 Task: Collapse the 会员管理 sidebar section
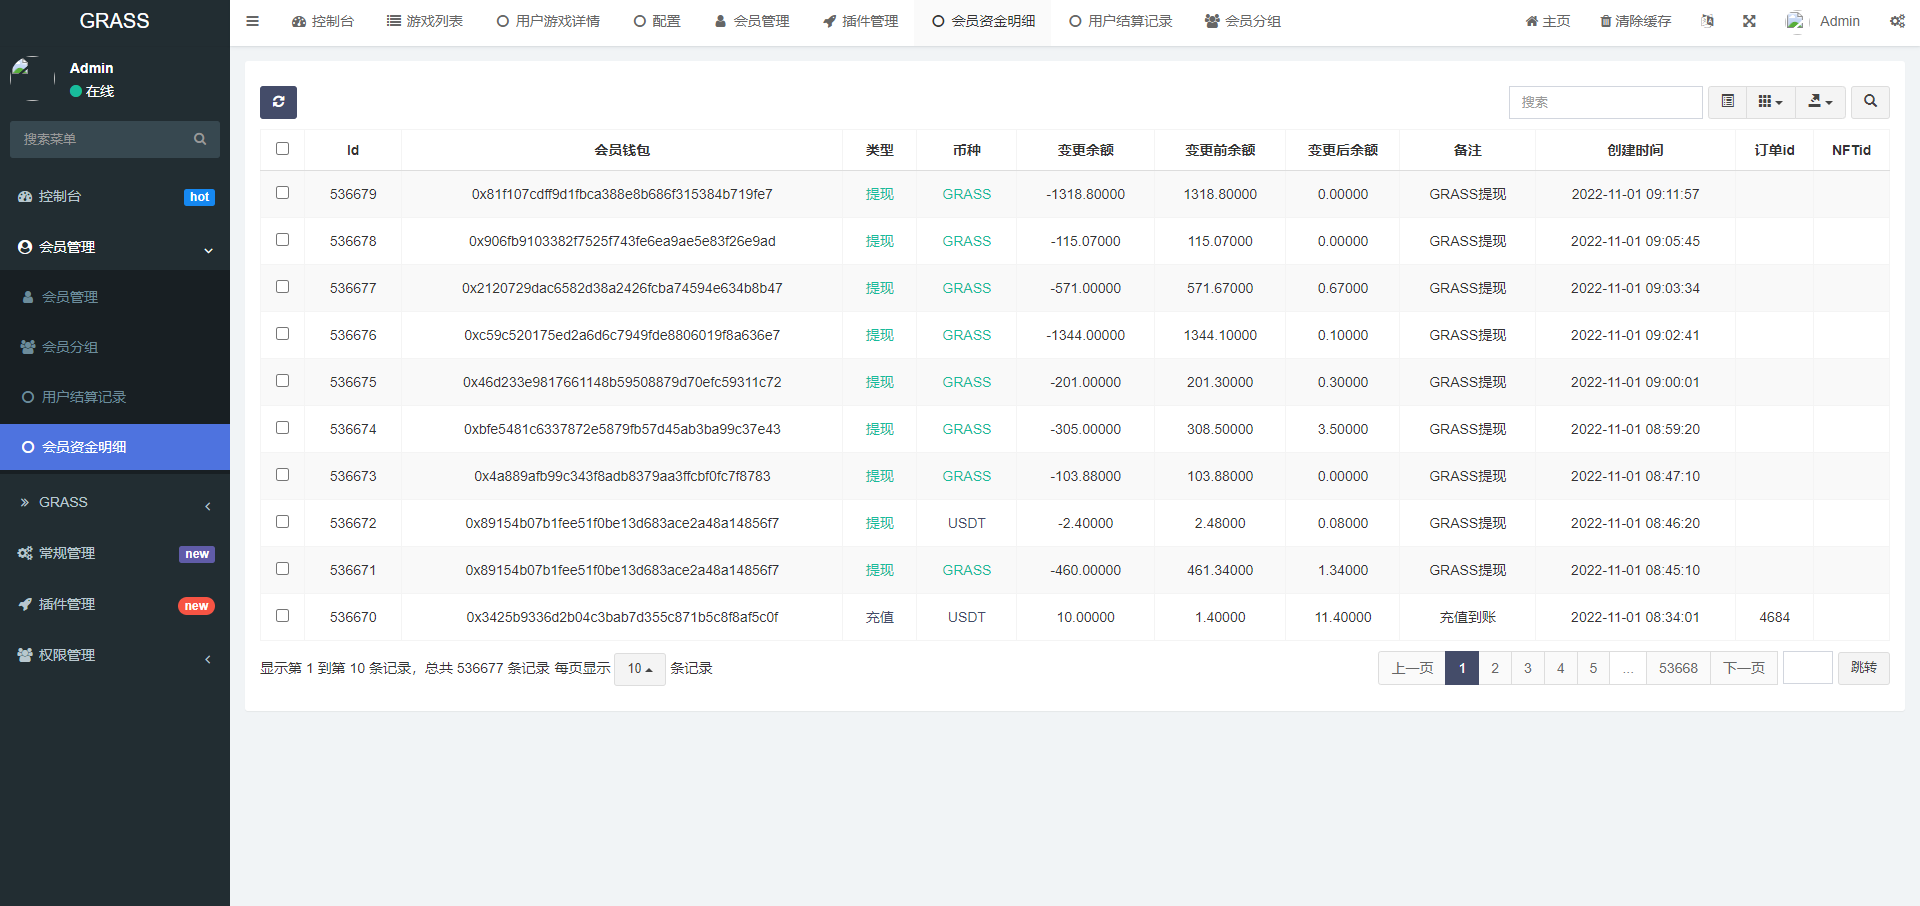click(114, 247)
